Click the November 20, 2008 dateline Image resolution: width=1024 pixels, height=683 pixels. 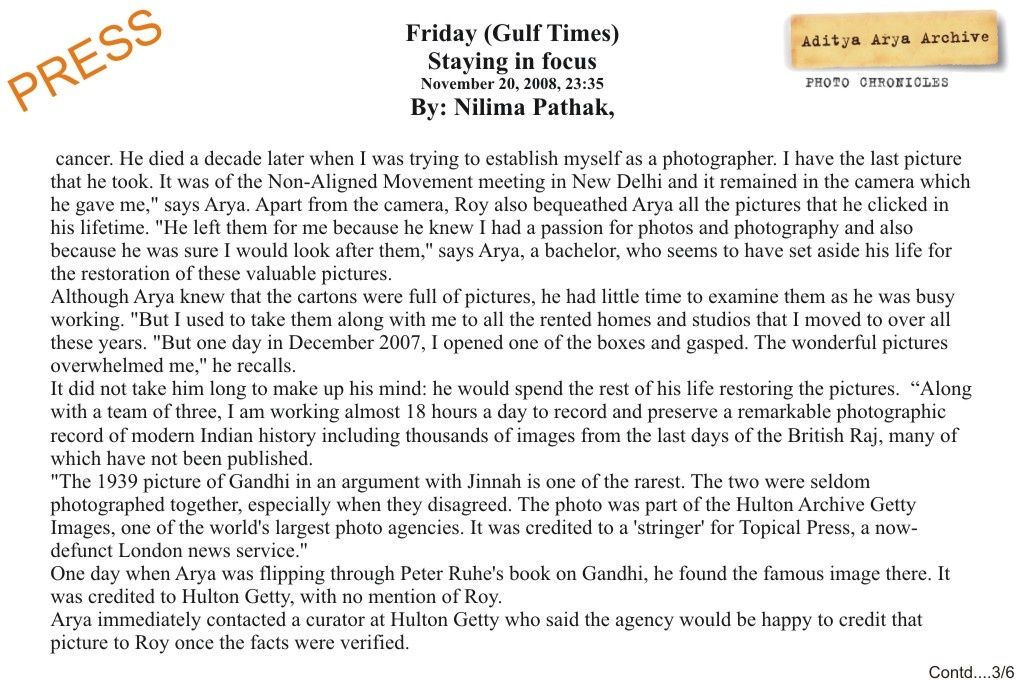(512, 84)
